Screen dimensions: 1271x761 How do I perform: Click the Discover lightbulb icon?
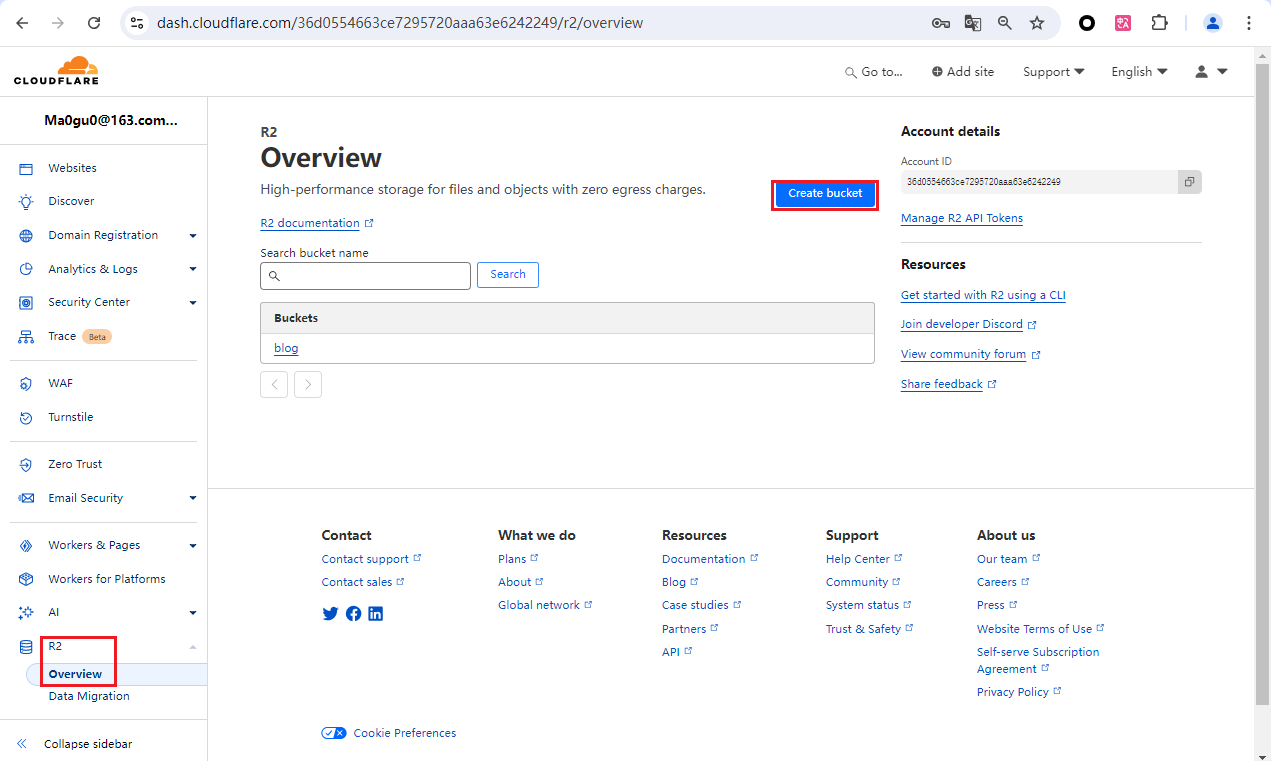point(26,202)
